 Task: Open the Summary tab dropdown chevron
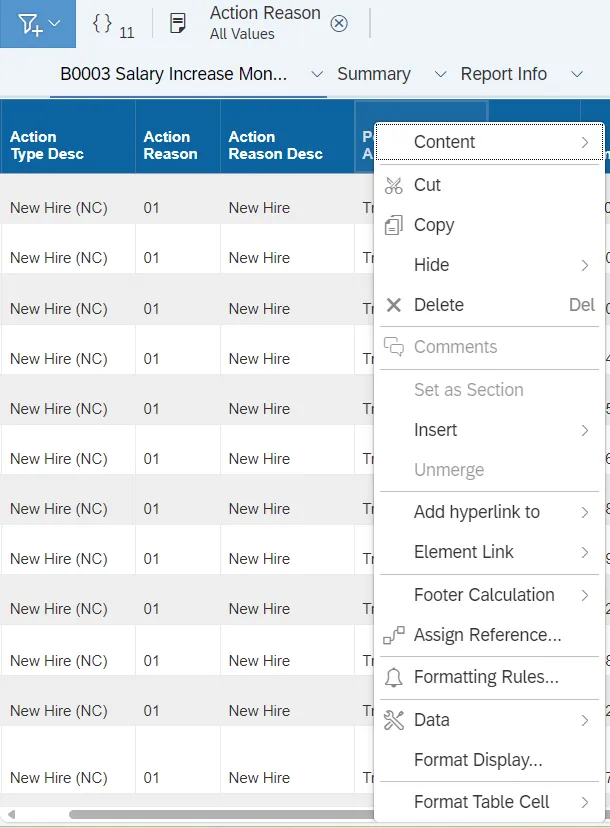(440, 74)
